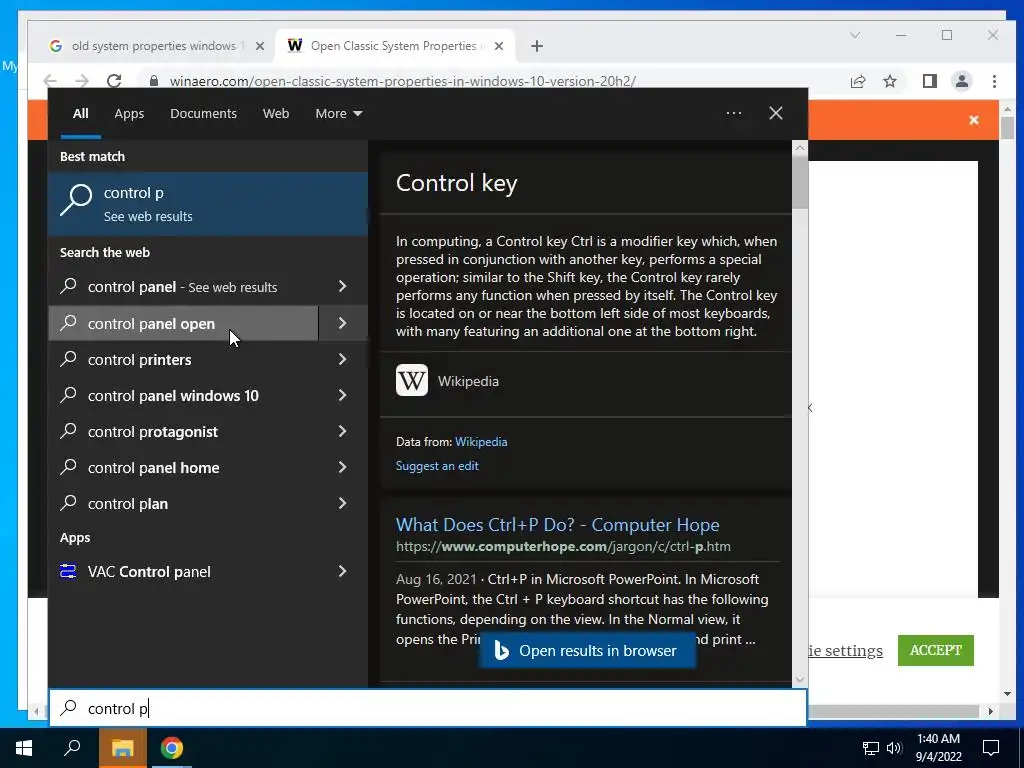The image size is (1024, 768).
Task: Choose 'control panel open' suggestion
Action: click(184, 323)
